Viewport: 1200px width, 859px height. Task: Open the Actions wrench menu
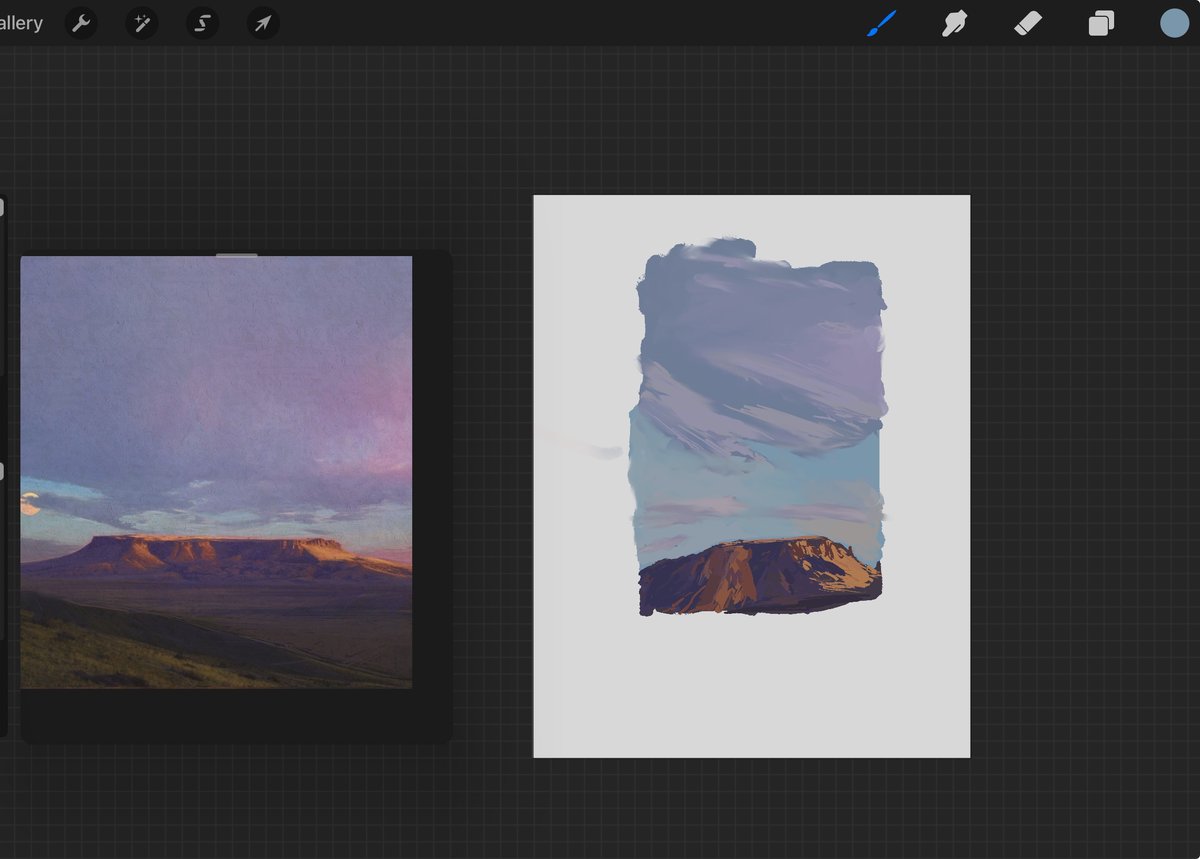tap(81, 23)
